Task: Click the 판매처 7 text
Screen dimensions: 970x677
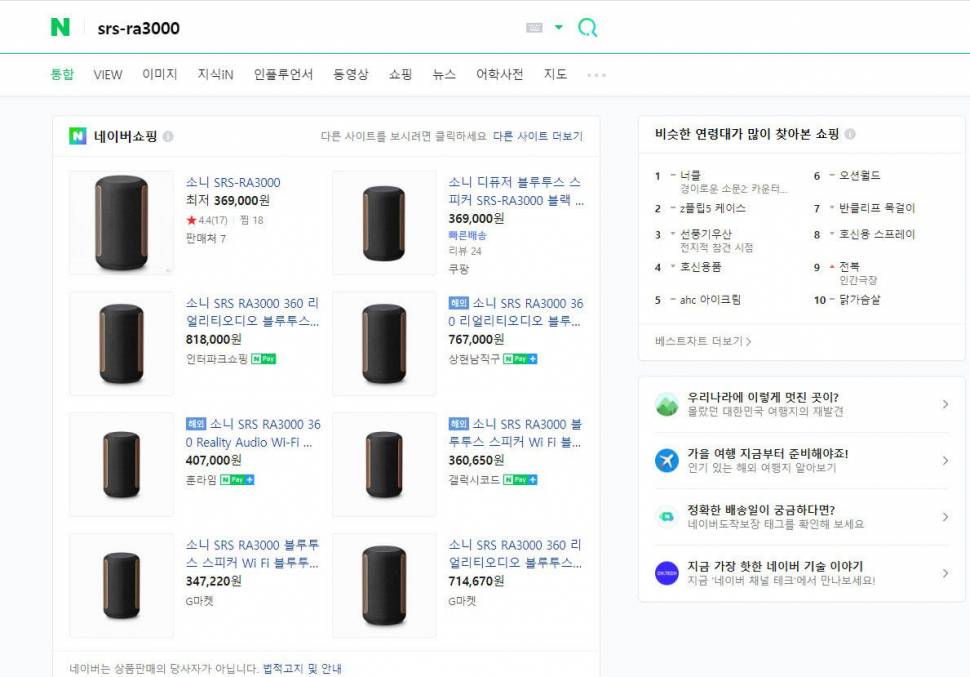Action: coord(206,238)
